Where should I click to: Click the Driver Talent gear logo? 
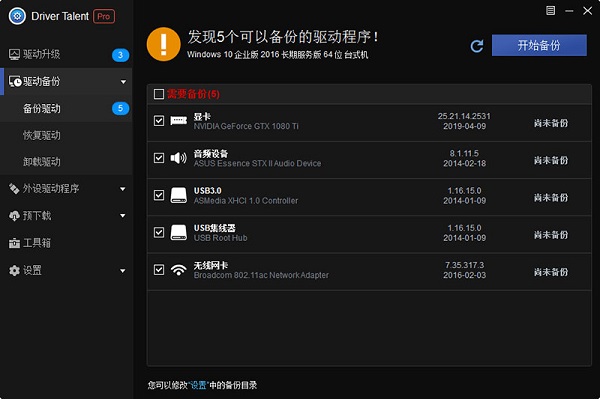[x=17, y=16]
